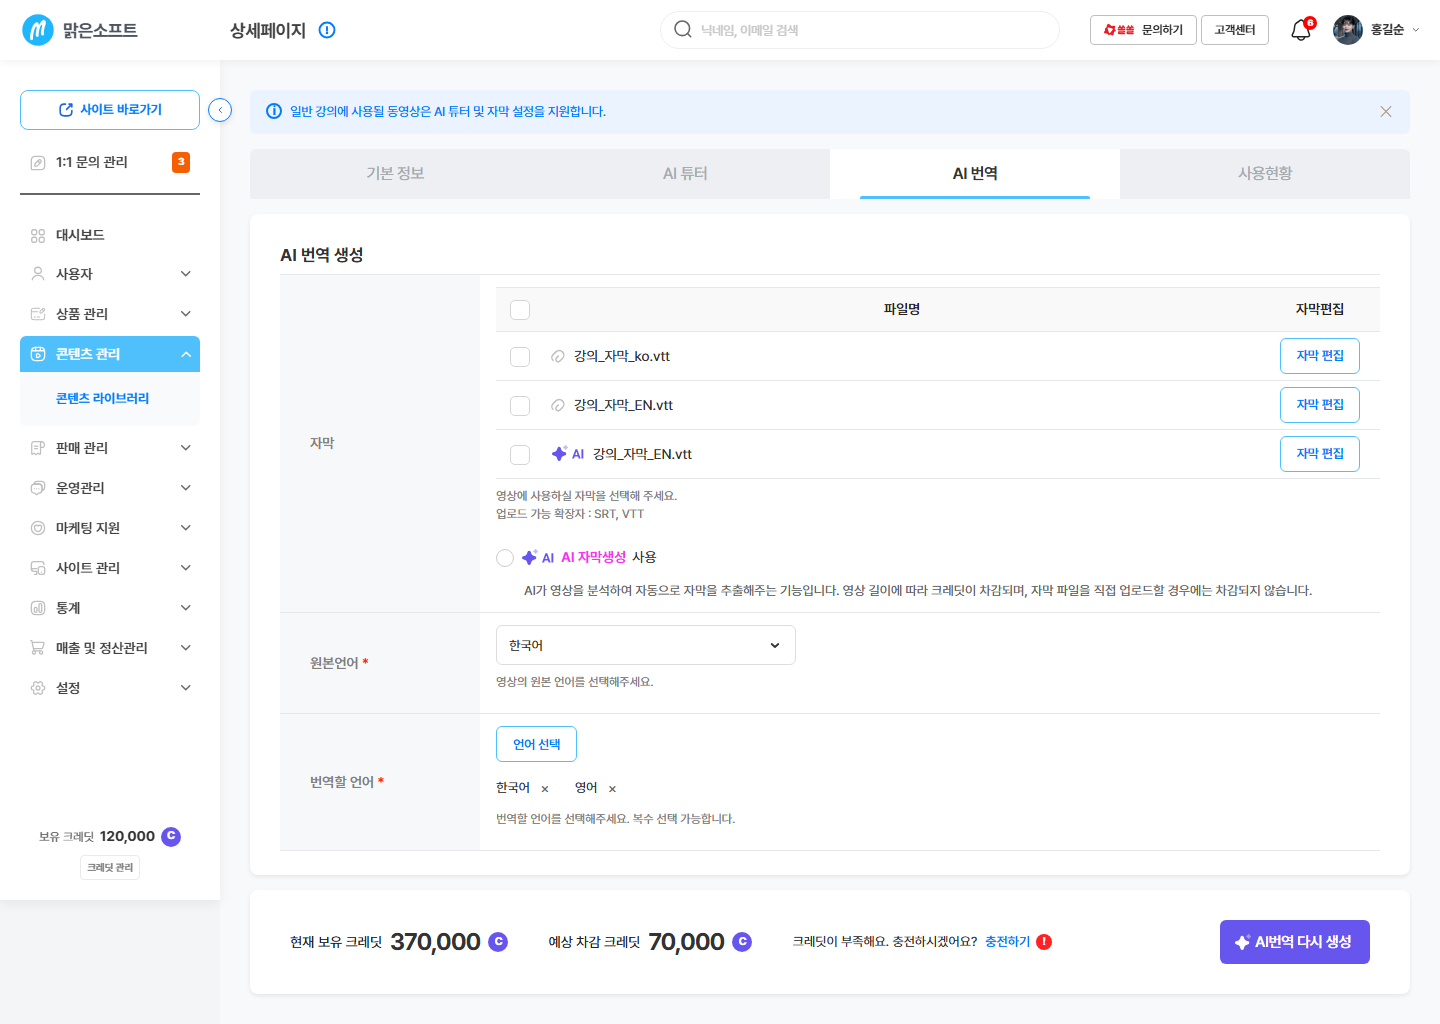
Task: Click the 언어 선택 button
Action: click(x=536, y=744)
